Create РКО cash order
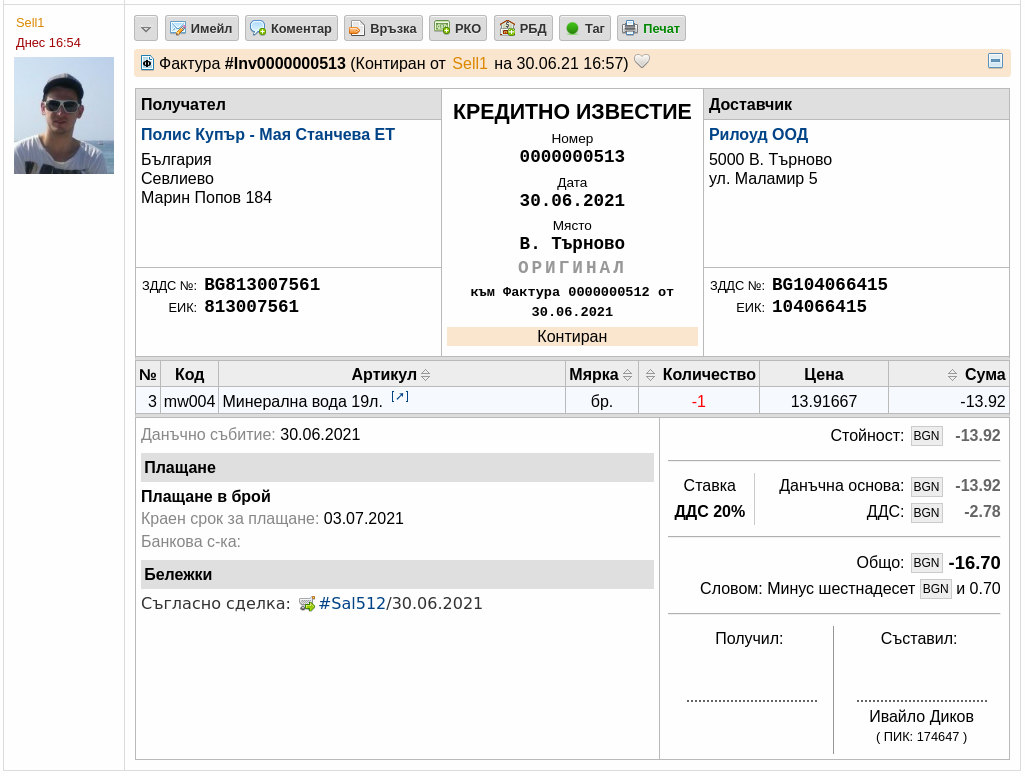This screenshot has width=1025, height=774. pos(458,29)
